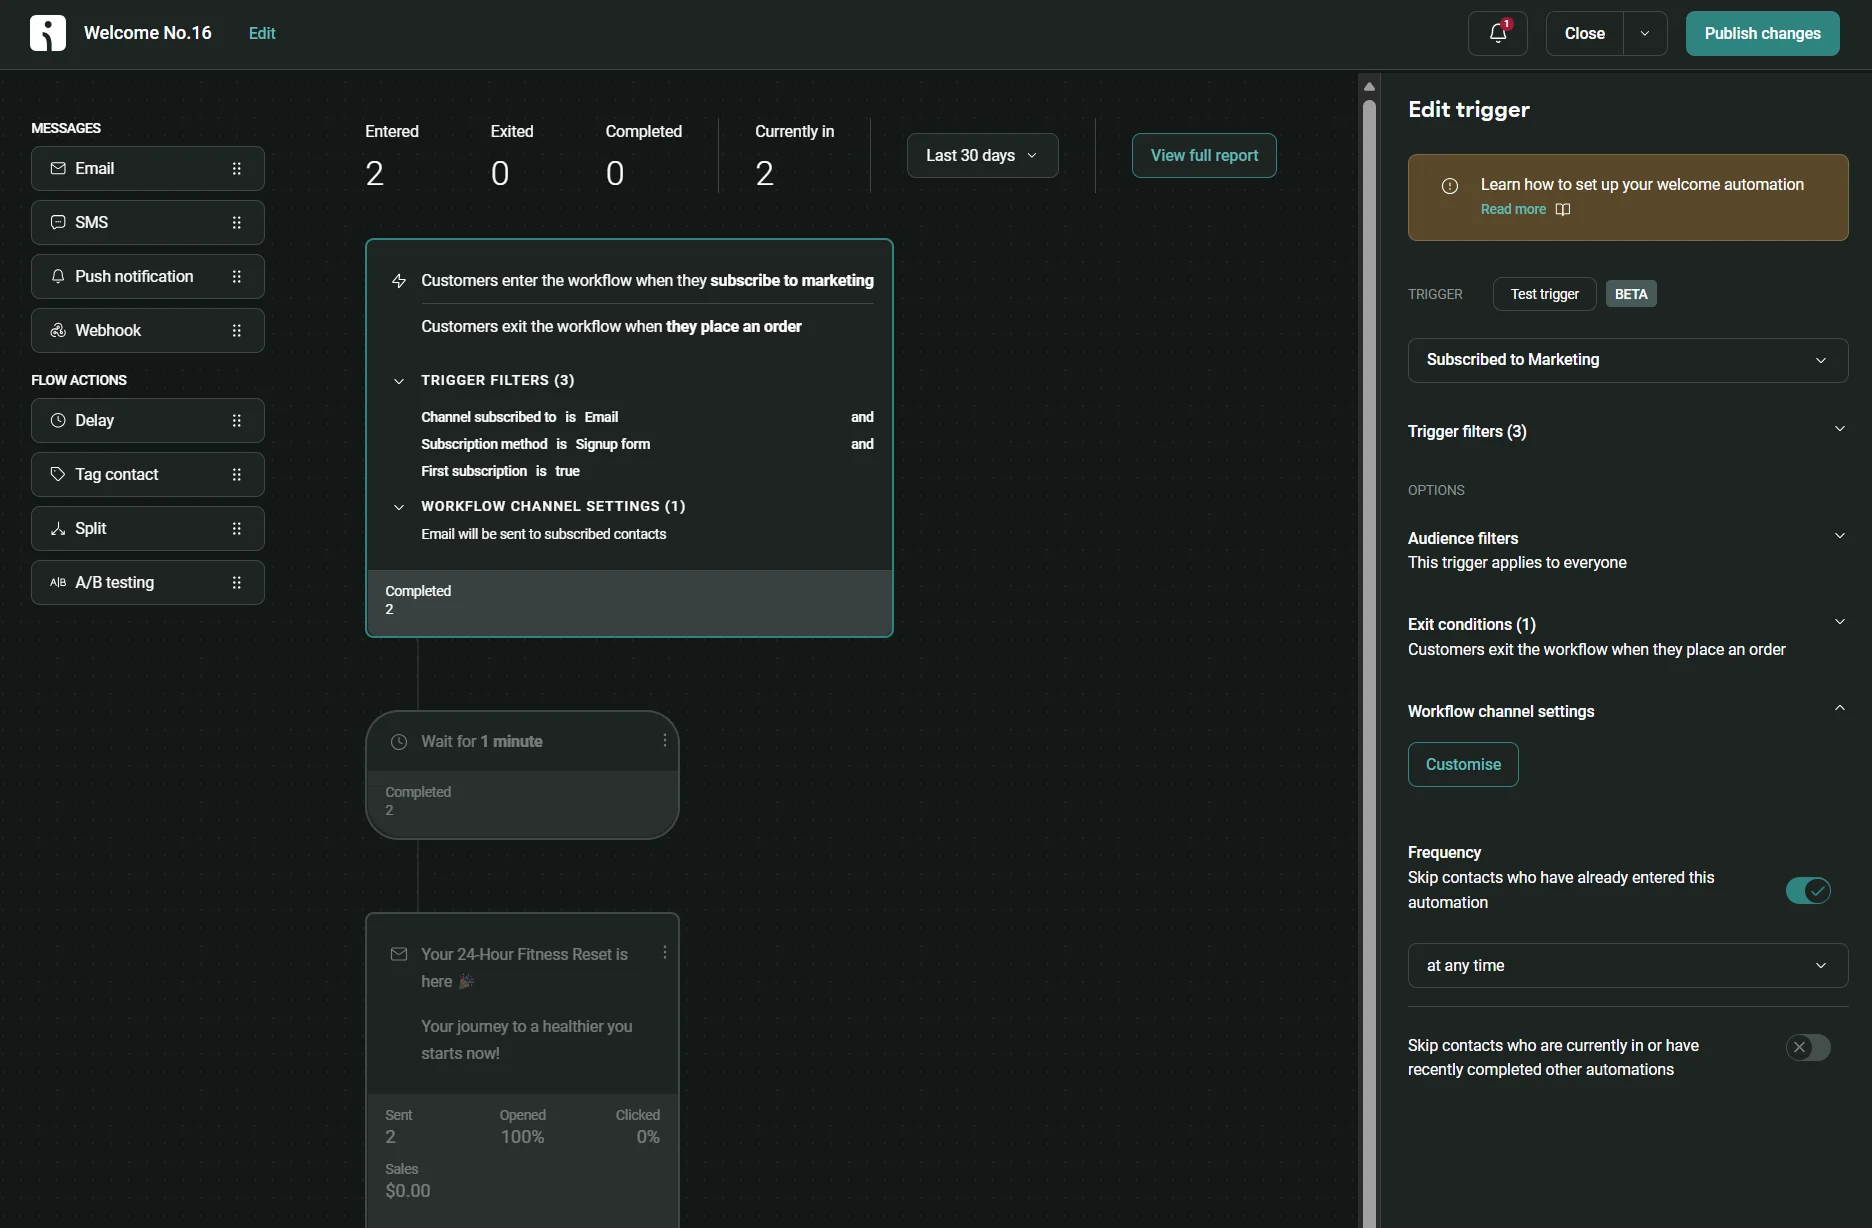
Task: Open the email step three-dot menu
Action: tap(664, 953)
